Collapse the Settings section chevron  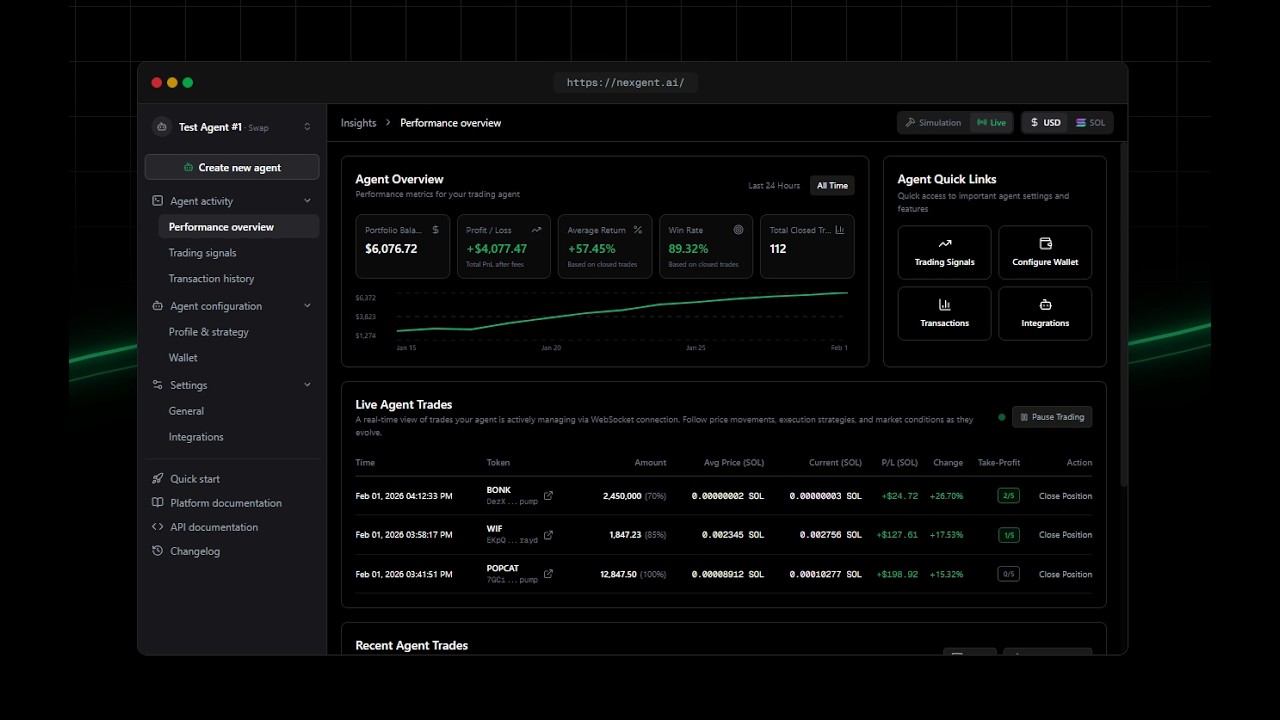[307, 385]
